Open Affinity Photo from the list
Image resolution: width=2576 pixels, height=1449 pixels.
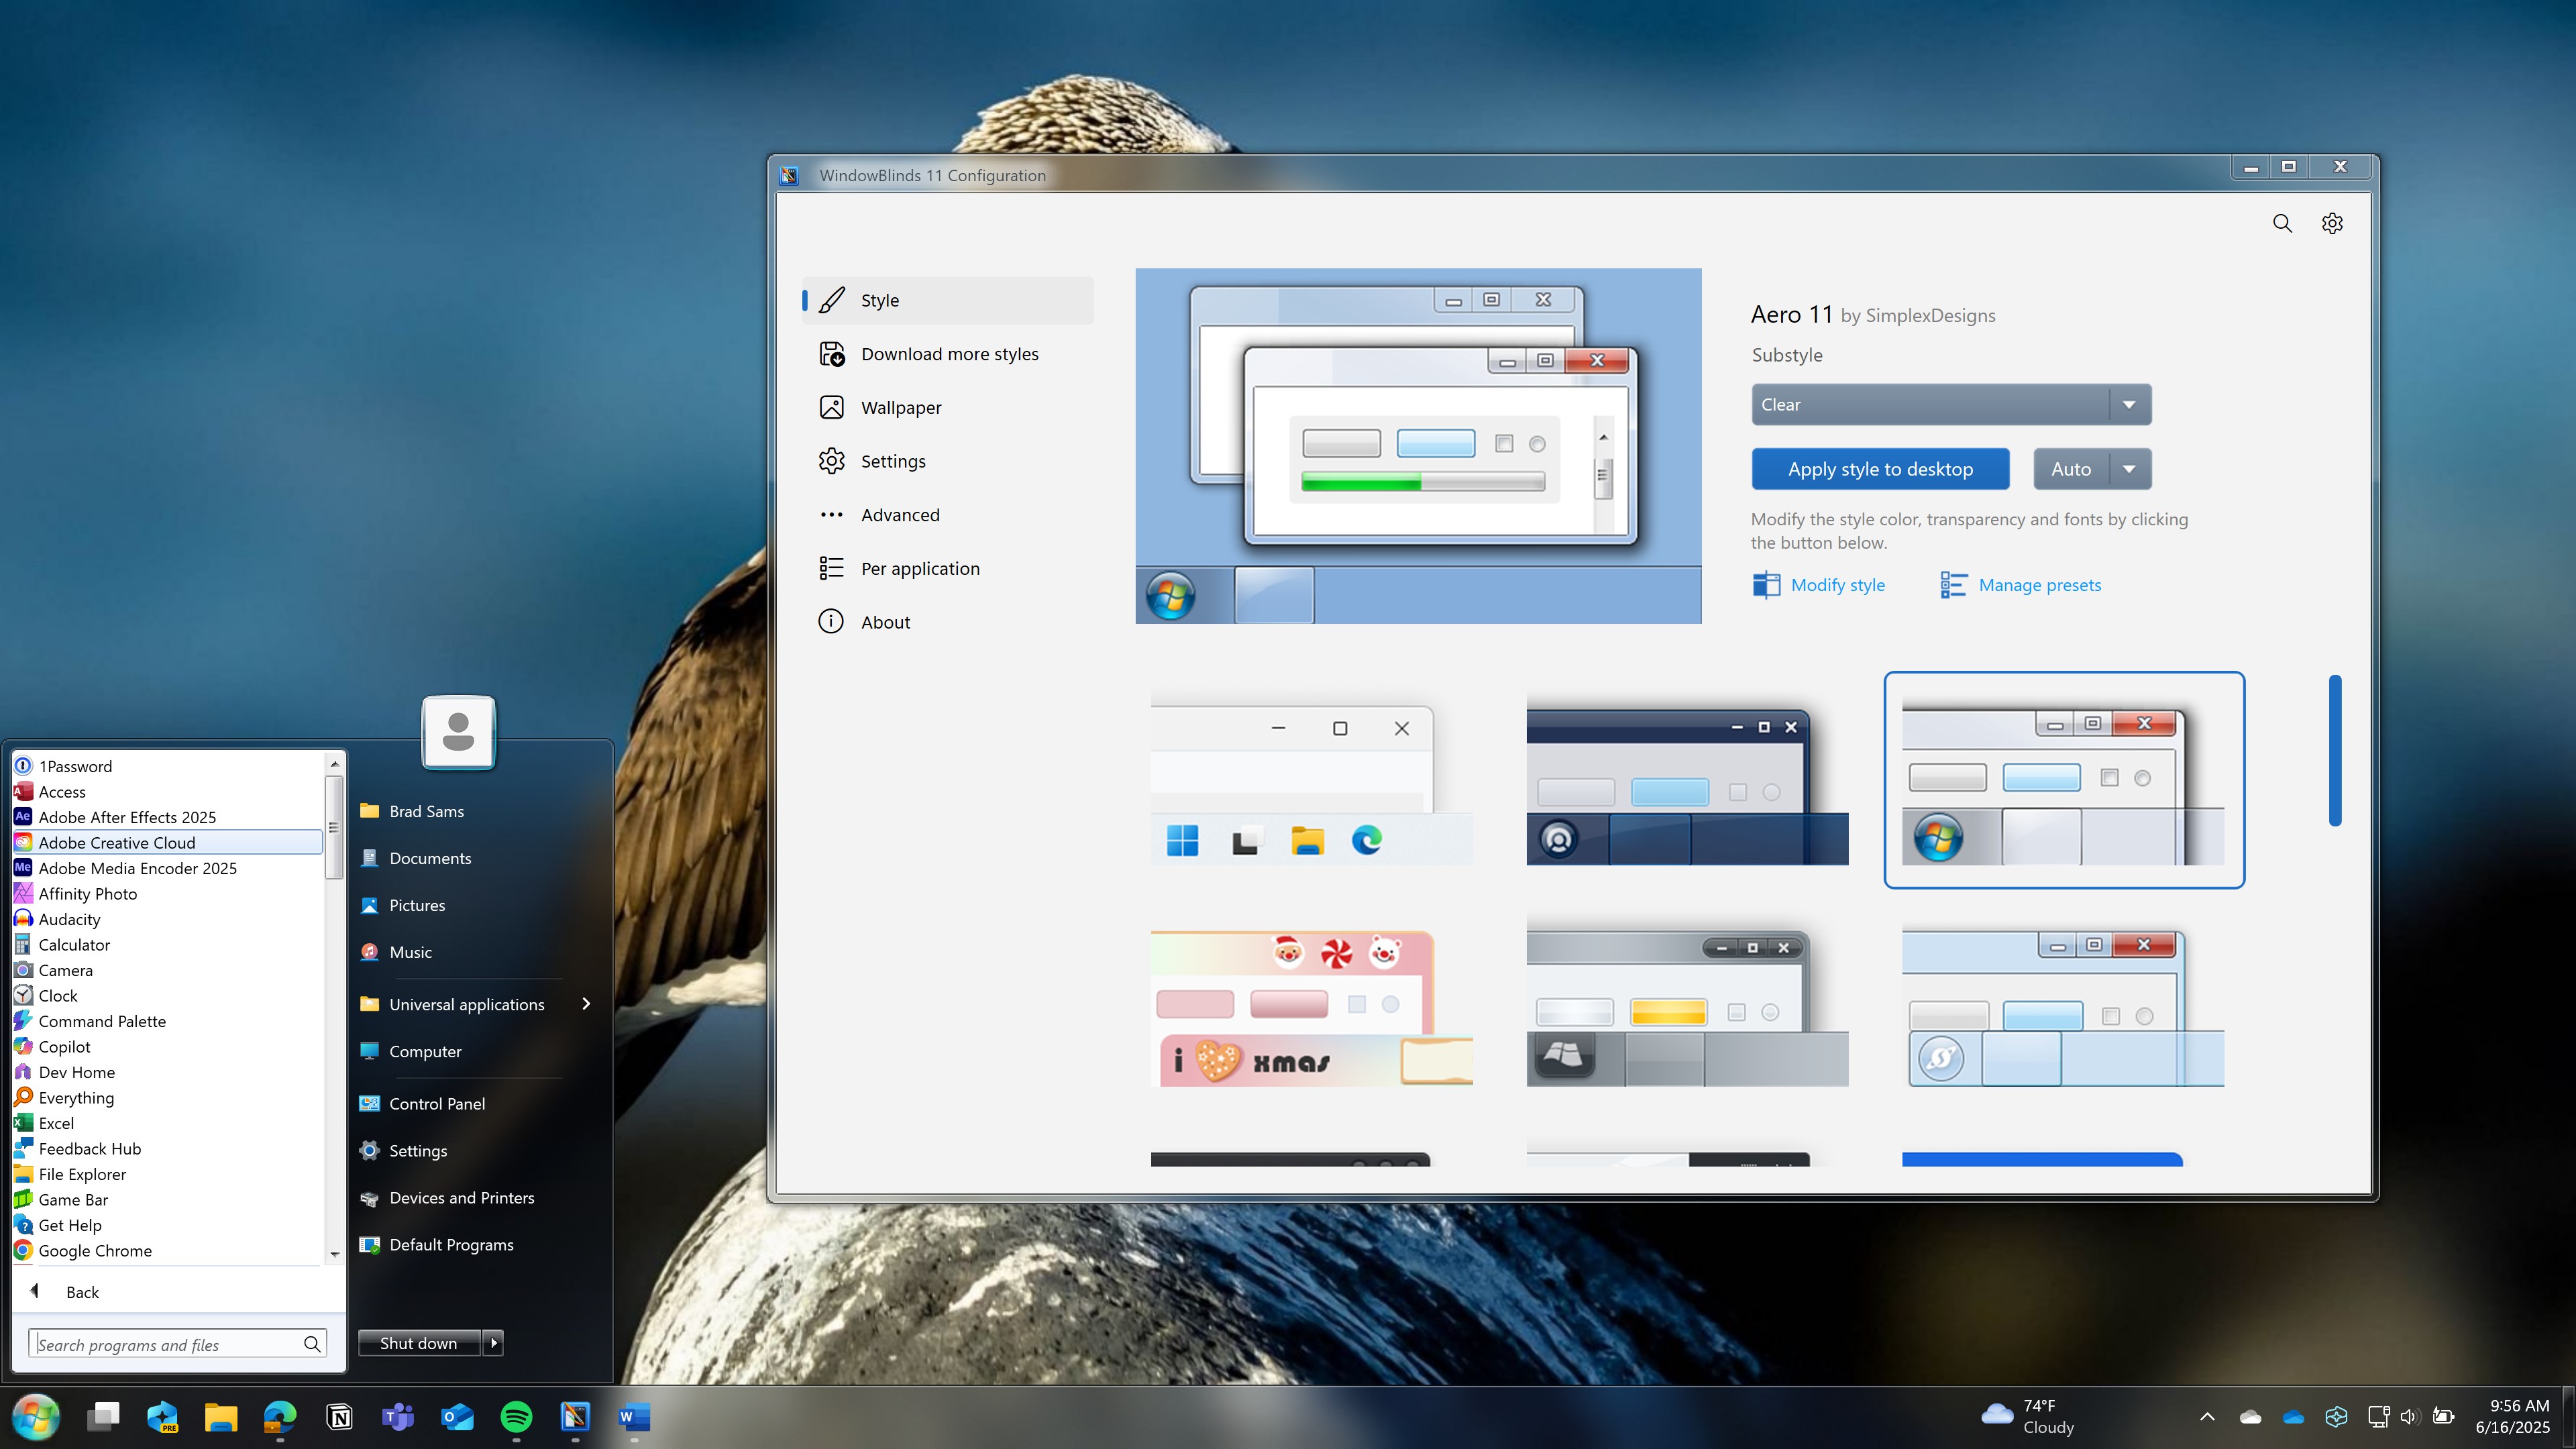coord(167,894)
